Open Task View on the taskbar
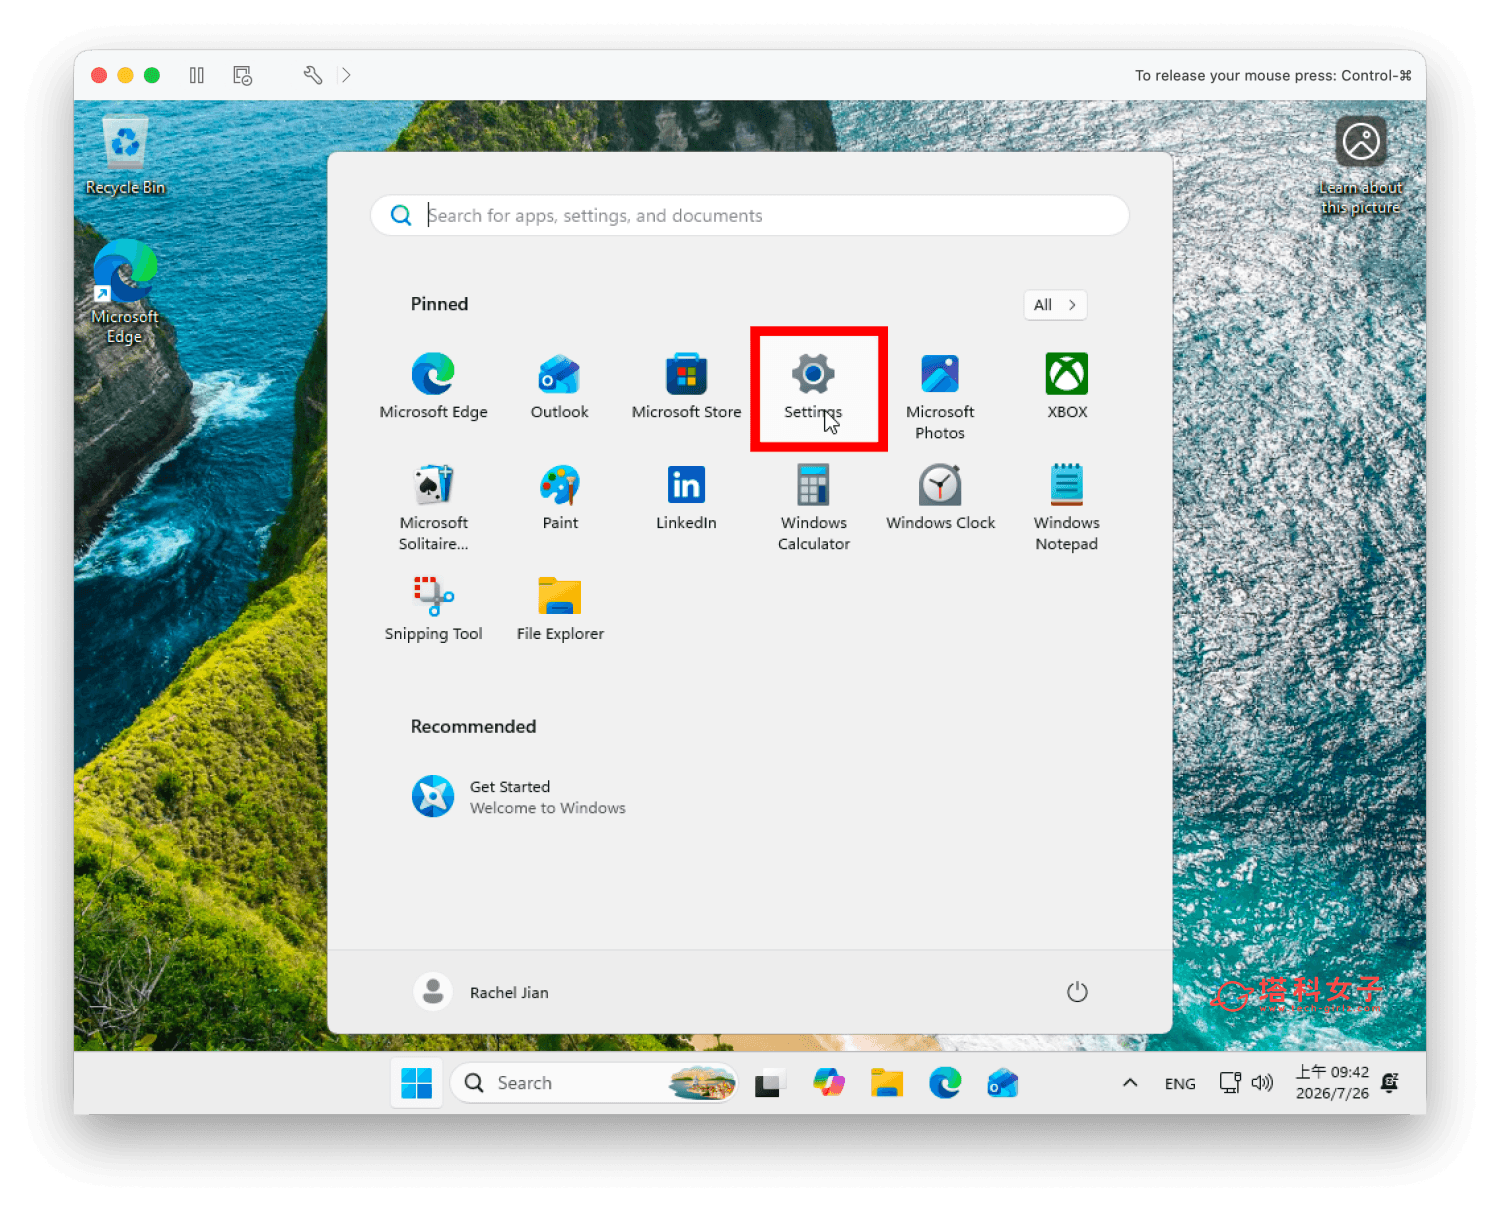 [769, 1083]
